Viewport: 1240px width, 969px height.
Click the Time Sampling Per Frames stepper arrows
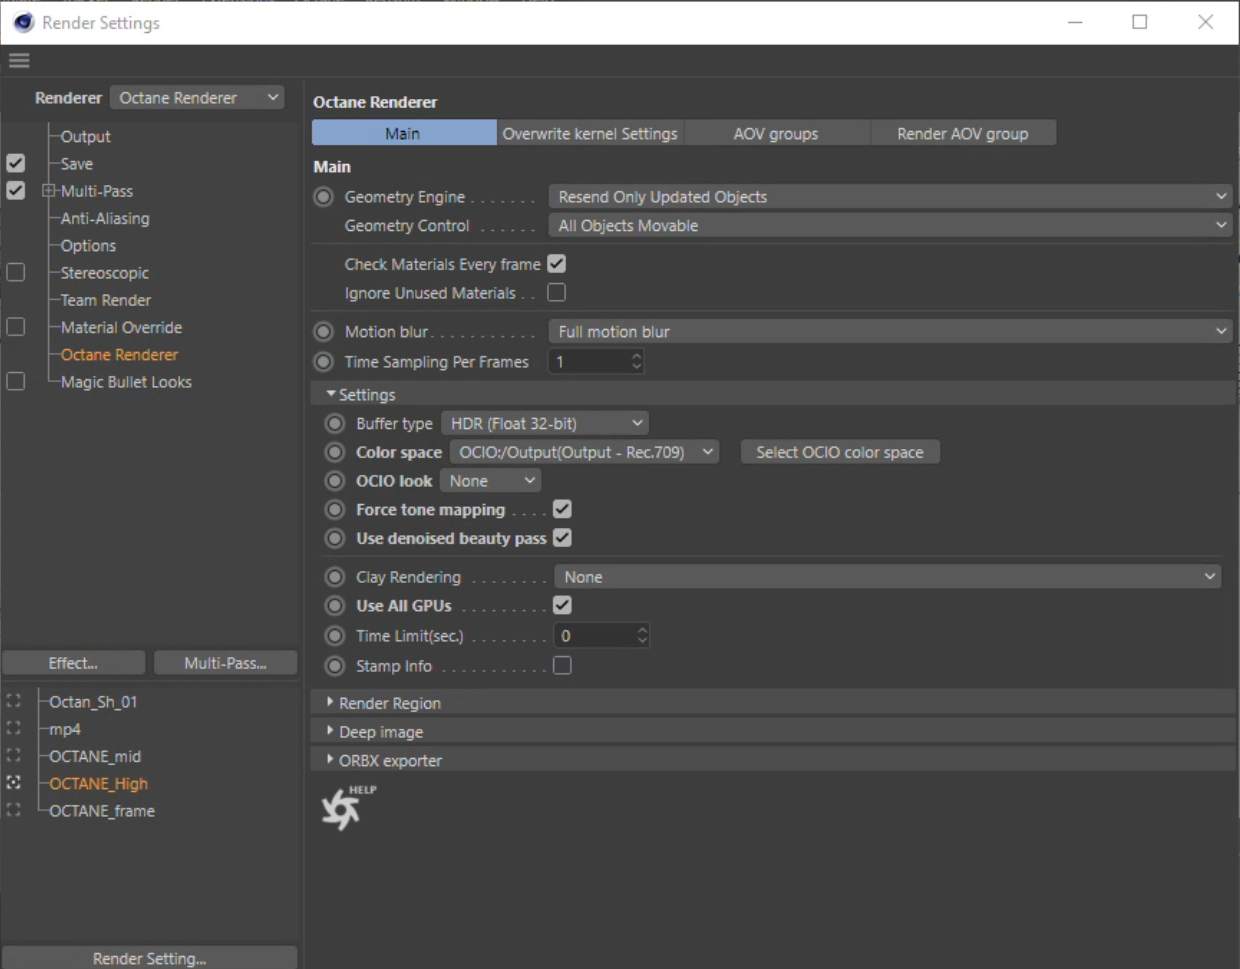point(637,361)
